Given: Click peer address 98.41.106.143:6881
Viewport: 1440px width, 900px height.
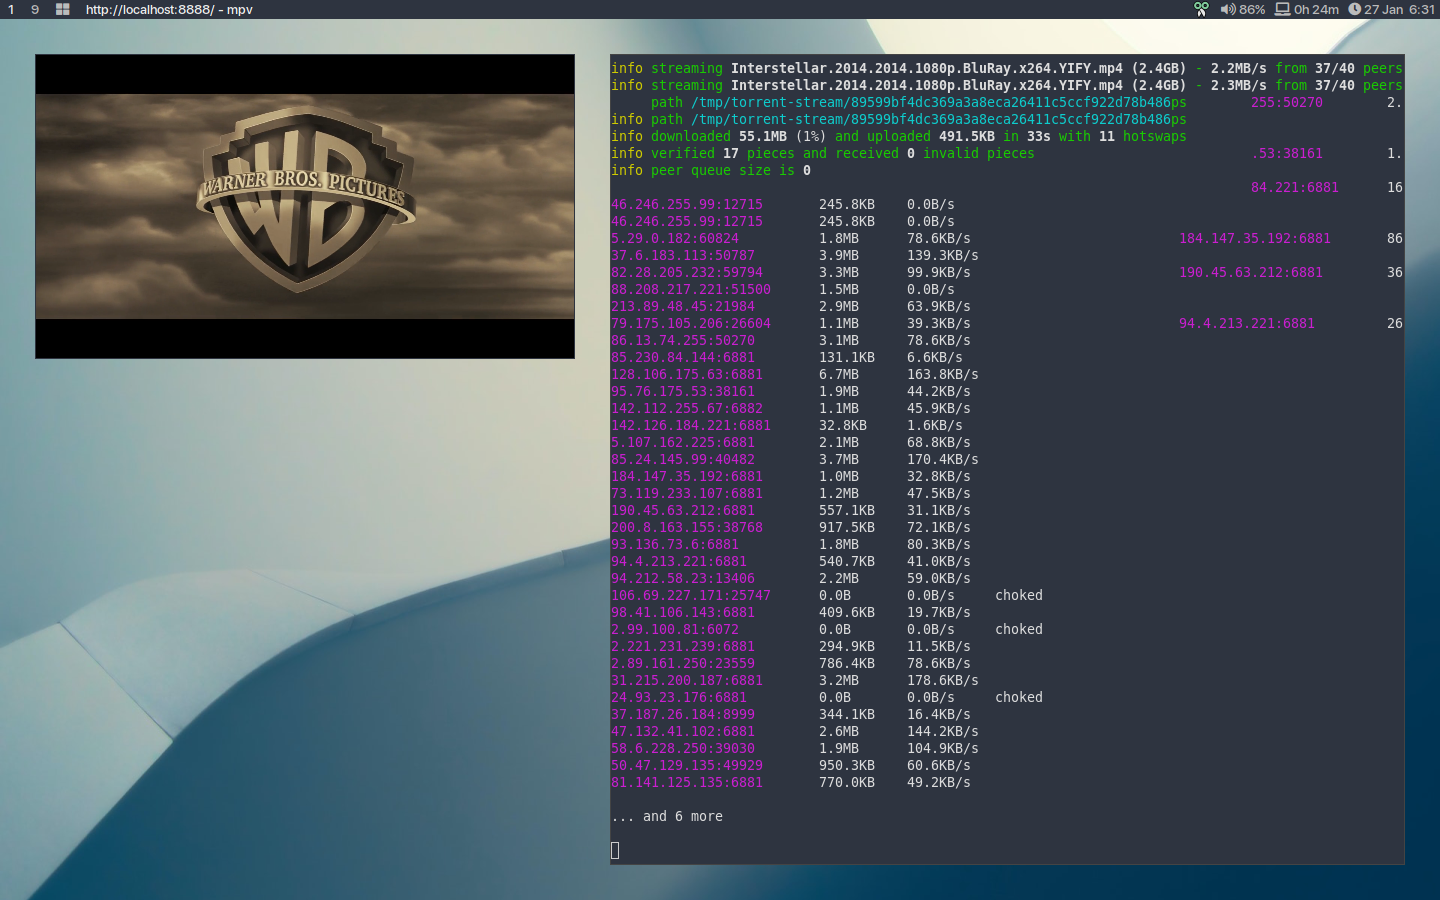Looking at the screenshot, I should click(x=683, y=612).
